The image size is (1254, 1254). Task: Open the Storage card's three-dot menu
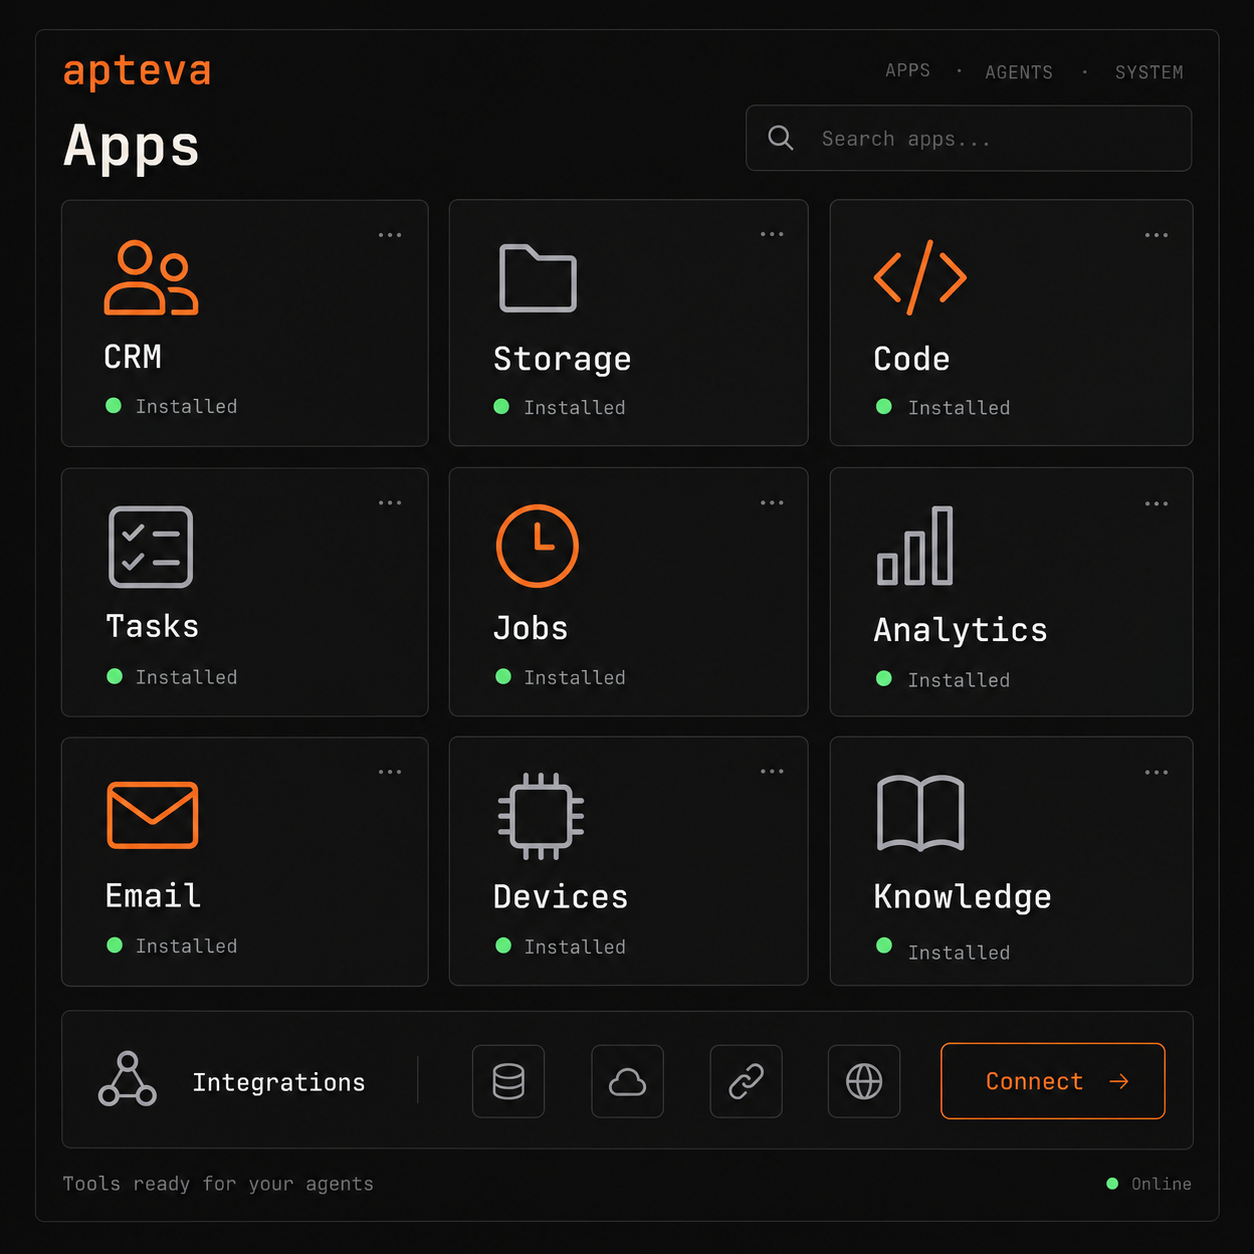772,234
